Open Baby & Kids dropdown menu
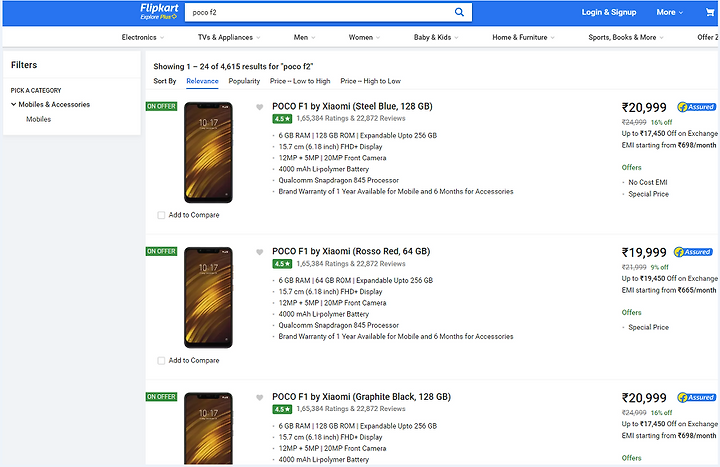The width and height of the screenshot is (720, 467). click(436, 37)
